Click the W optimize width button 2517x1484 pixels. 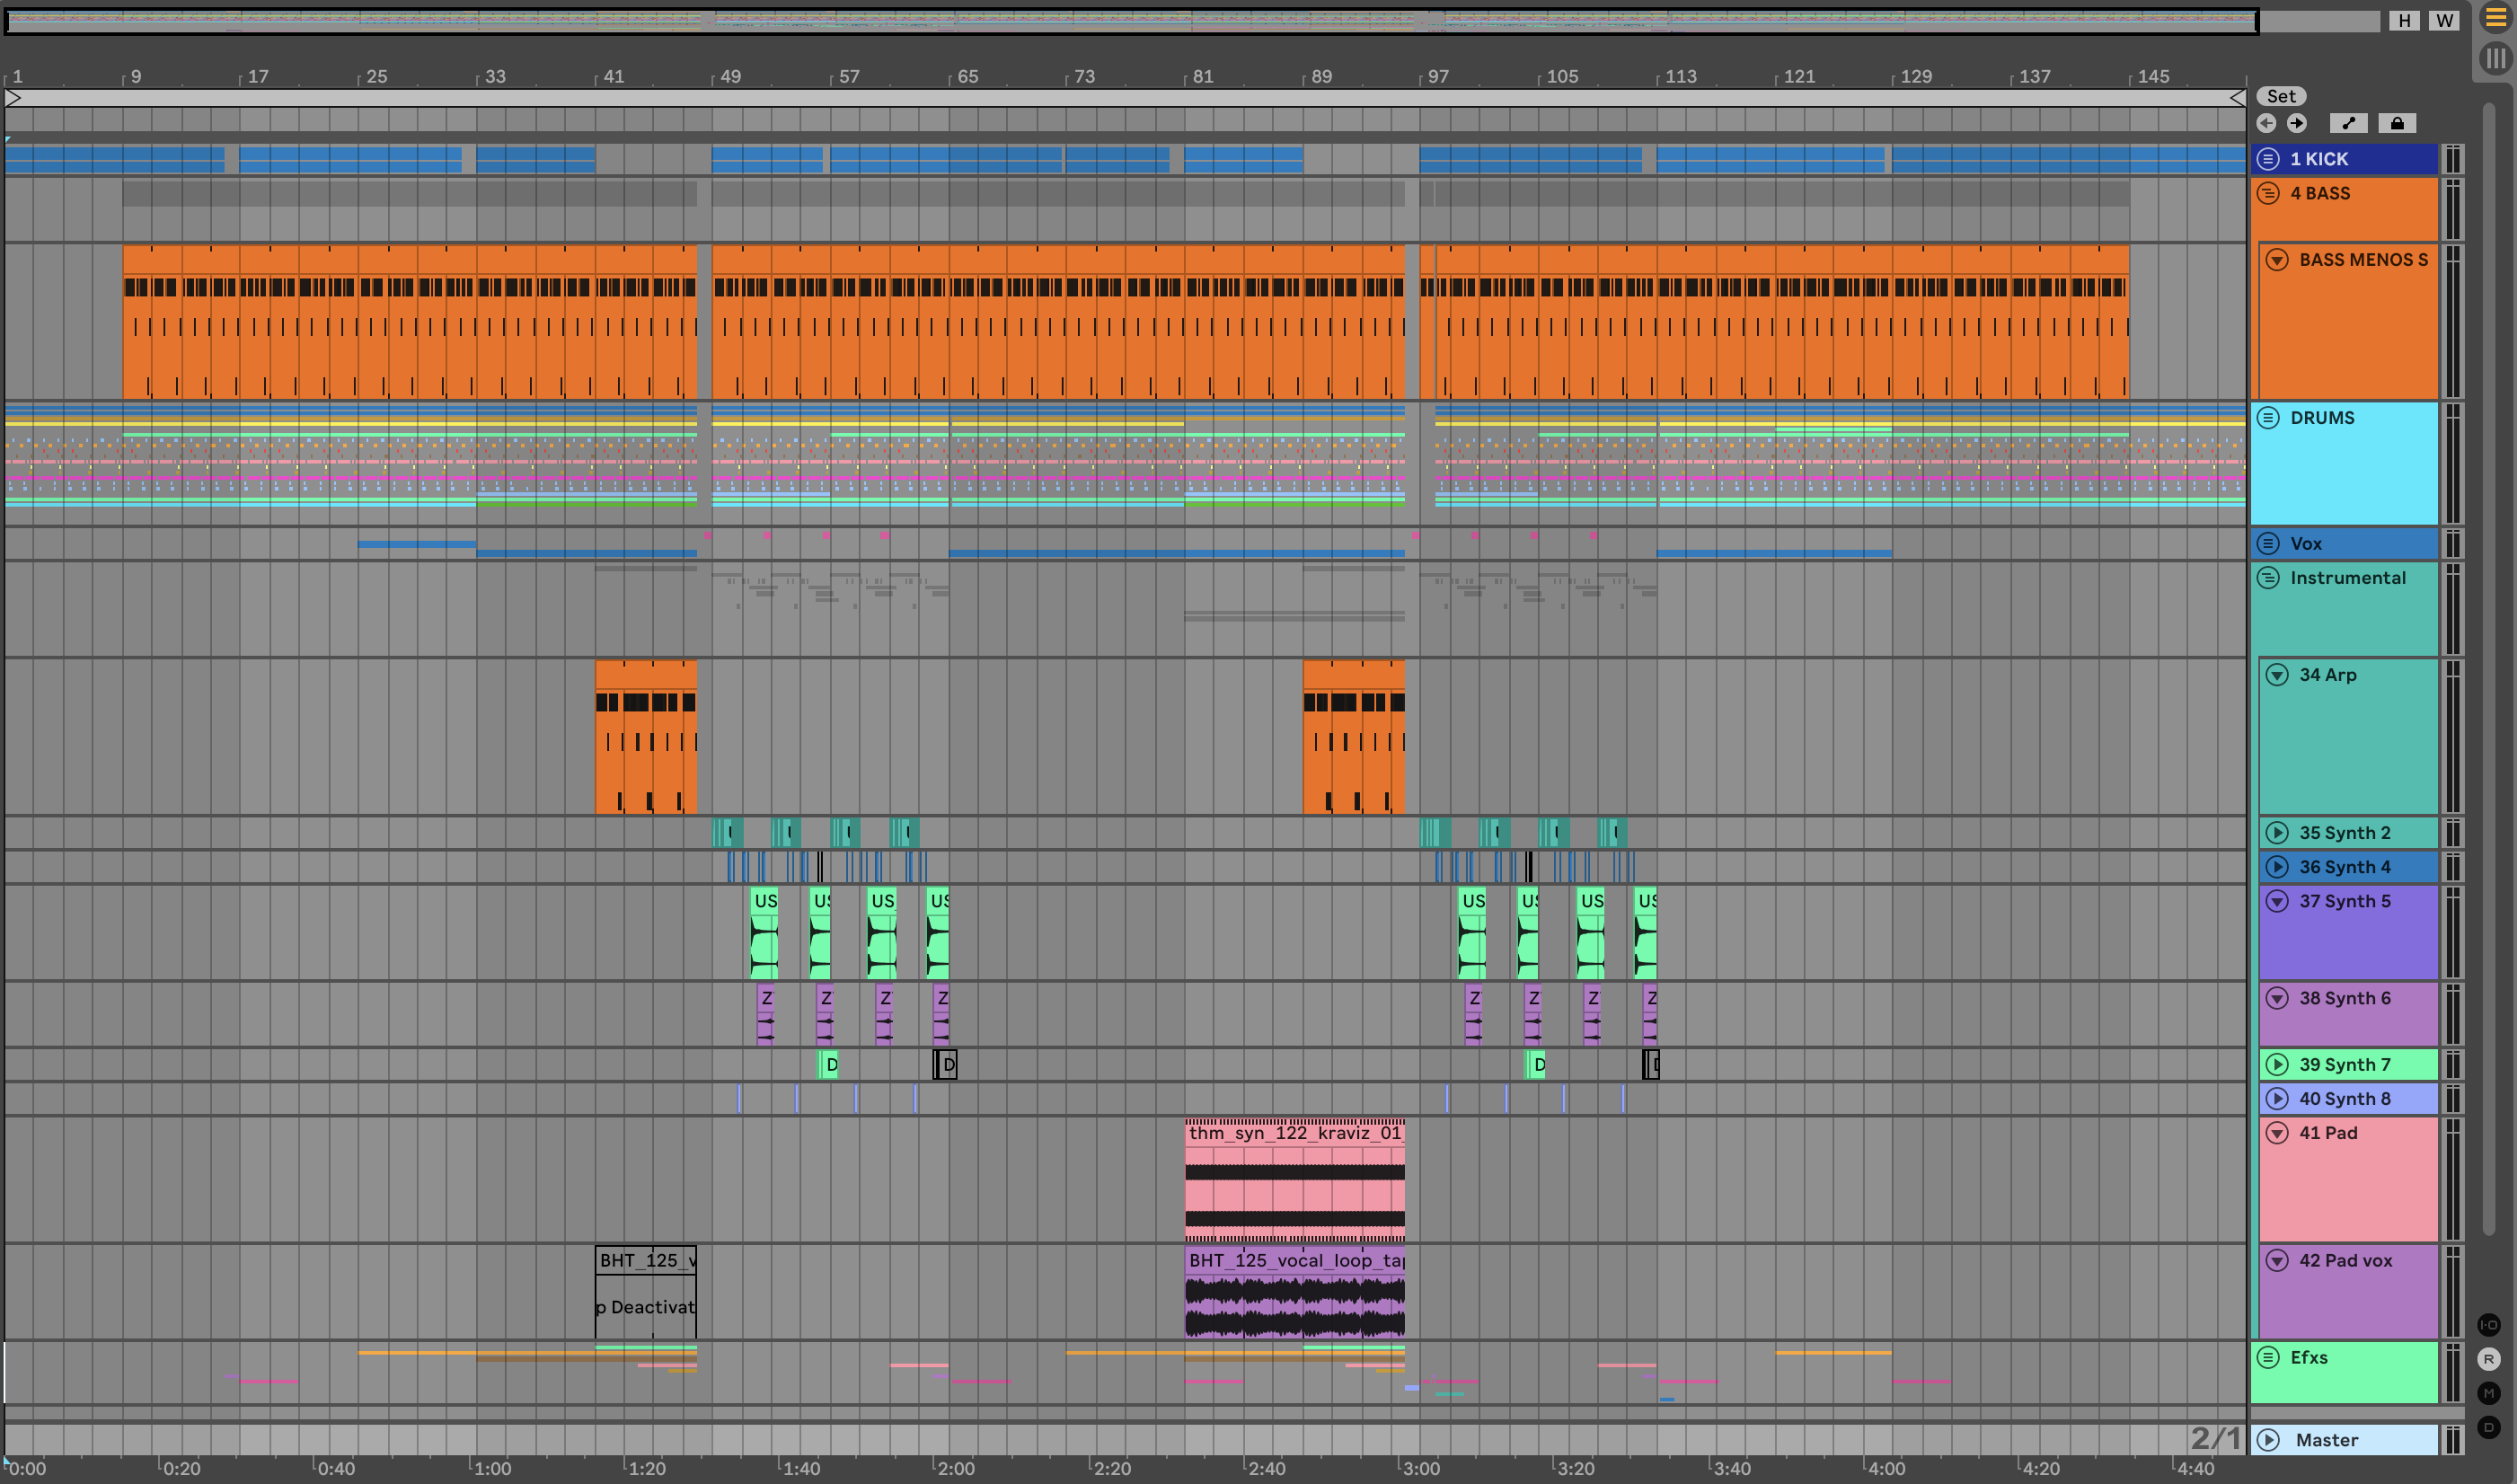[2443, 20]
